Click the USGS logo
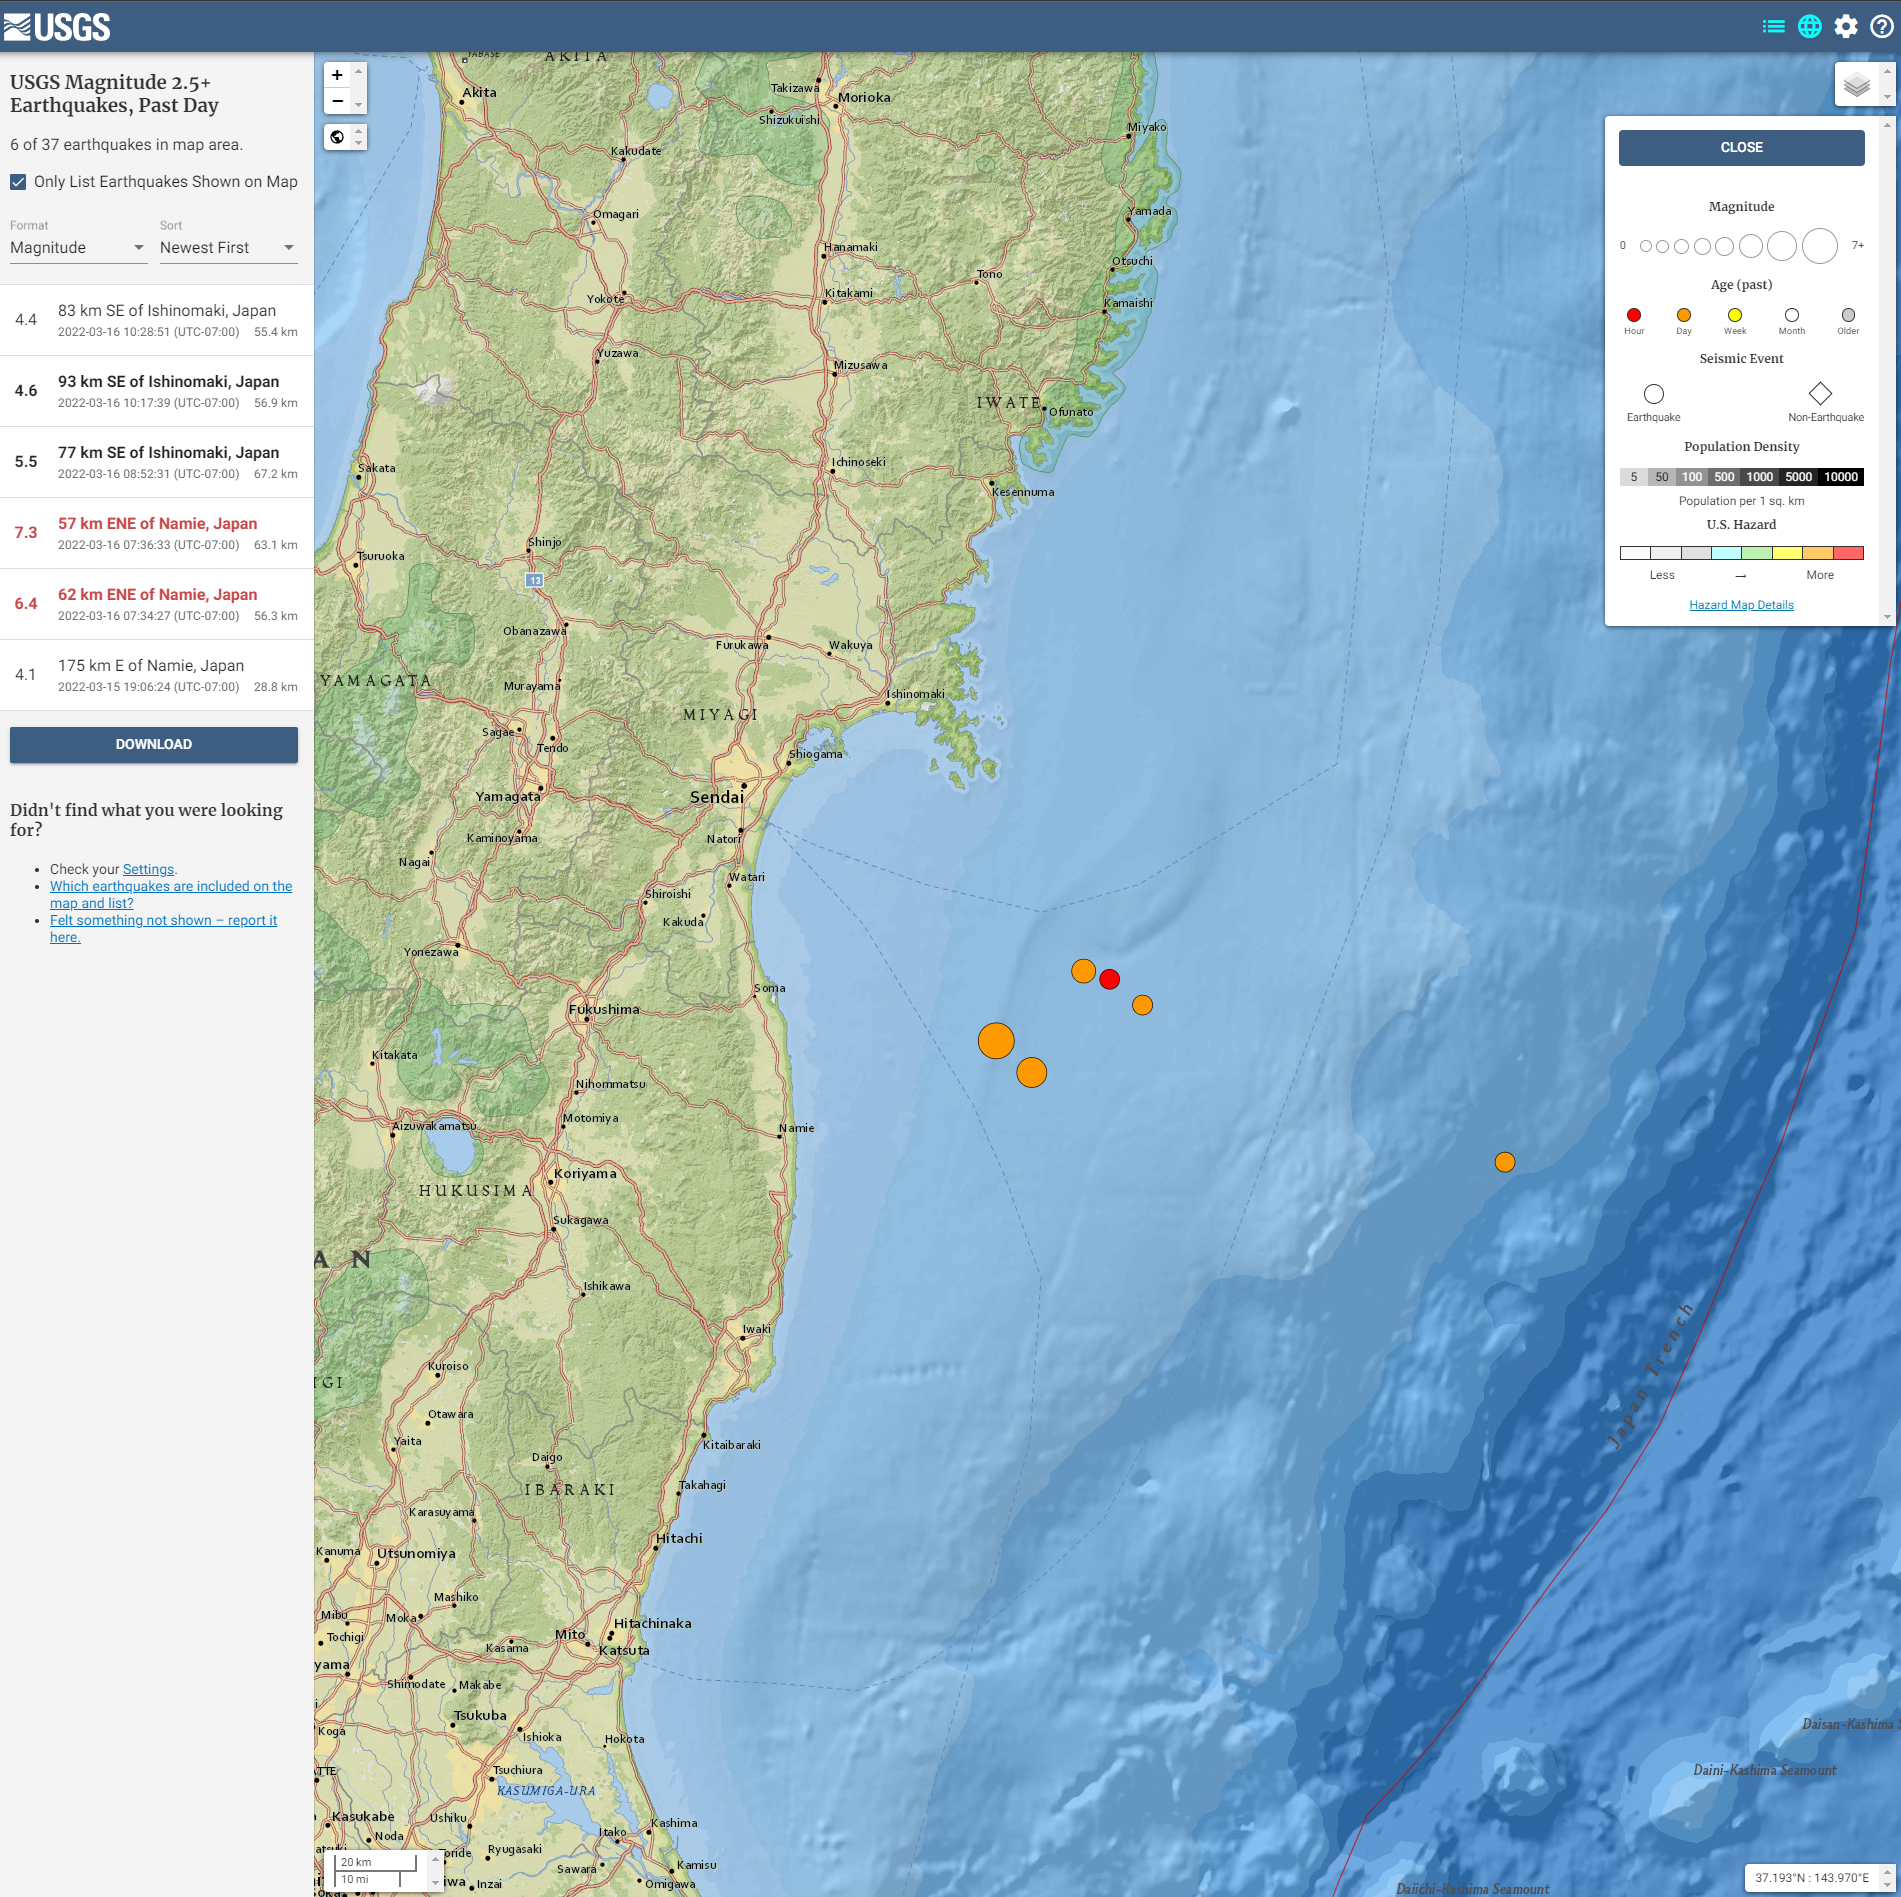 (57, 27)
